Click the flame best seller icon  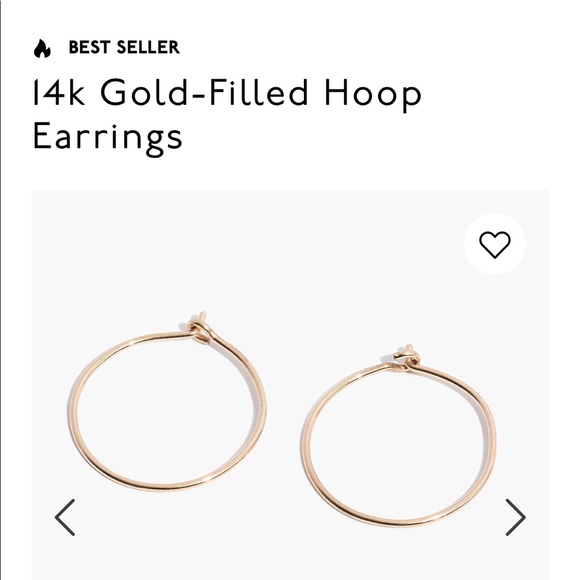coord(42,49)
